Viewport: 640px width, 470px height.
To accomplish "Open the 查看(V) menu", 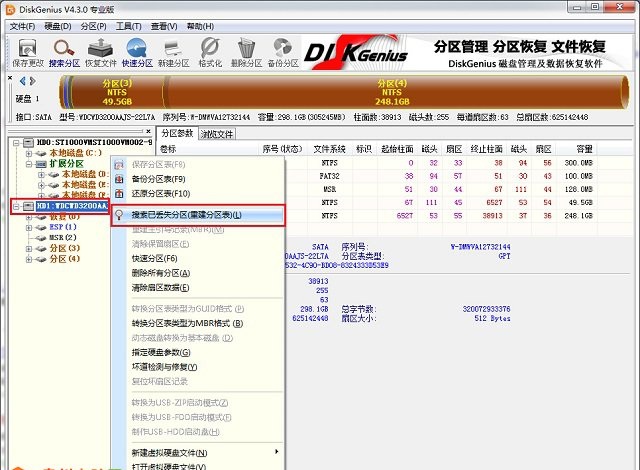I will (164, 27).
